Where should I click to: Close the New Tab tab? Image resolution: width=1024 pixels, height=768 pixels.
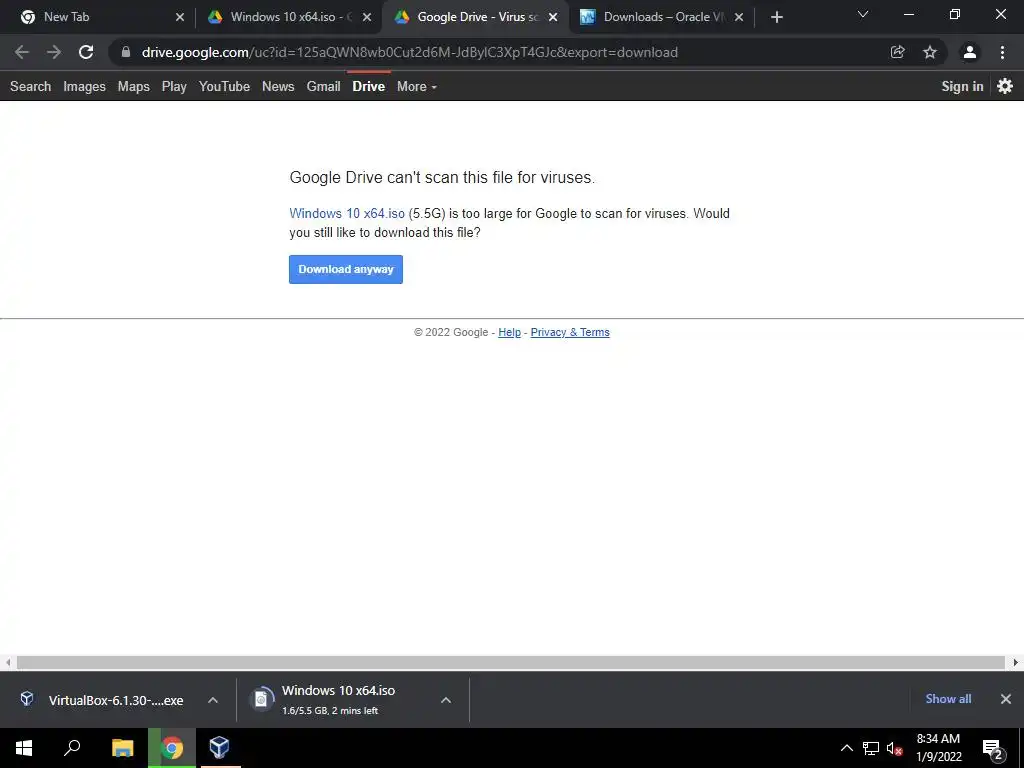180,17
